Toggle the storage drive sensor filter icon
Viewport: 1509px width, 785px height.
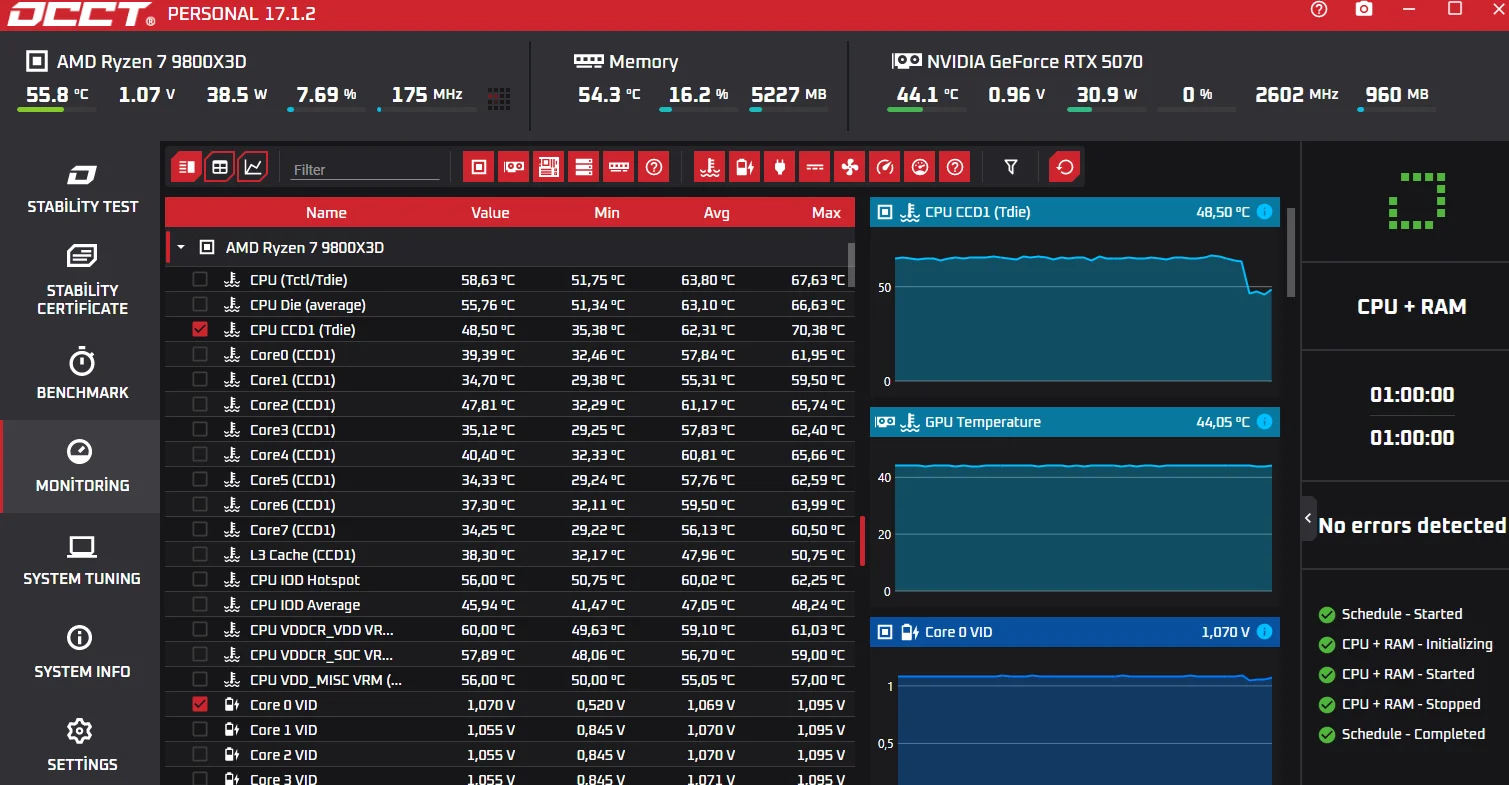point(584,167)
